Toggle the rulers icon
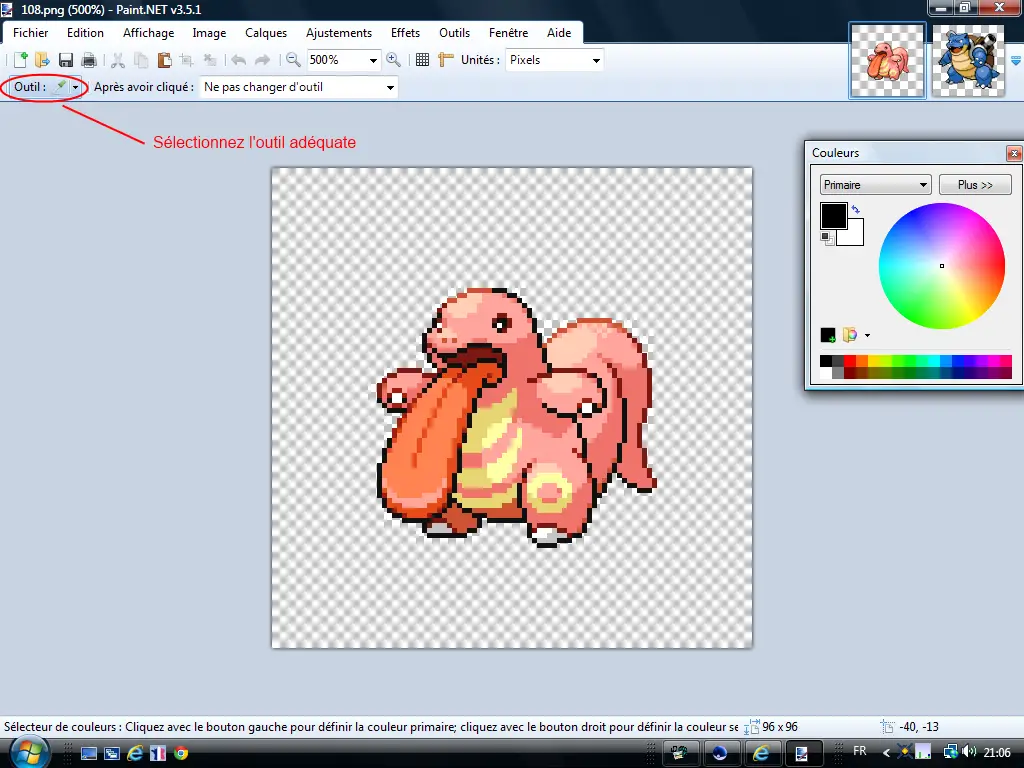This screenshot has width=1024, height=768. tap(445, 60)
